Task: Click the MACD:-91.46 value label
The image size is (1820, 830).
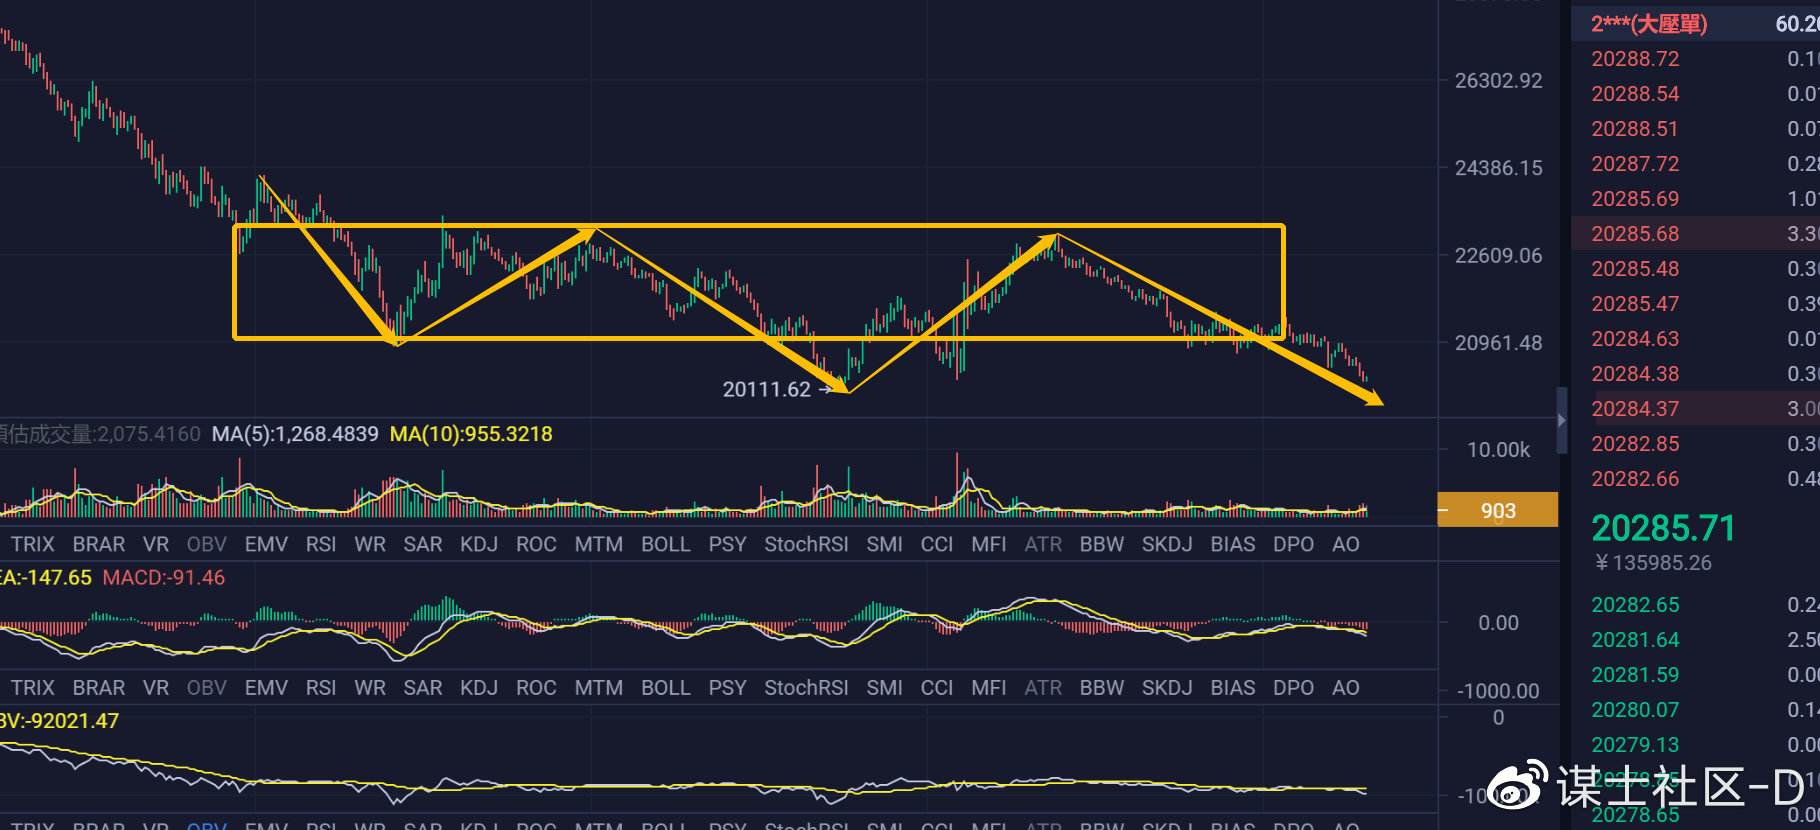Action: [164, 578]
